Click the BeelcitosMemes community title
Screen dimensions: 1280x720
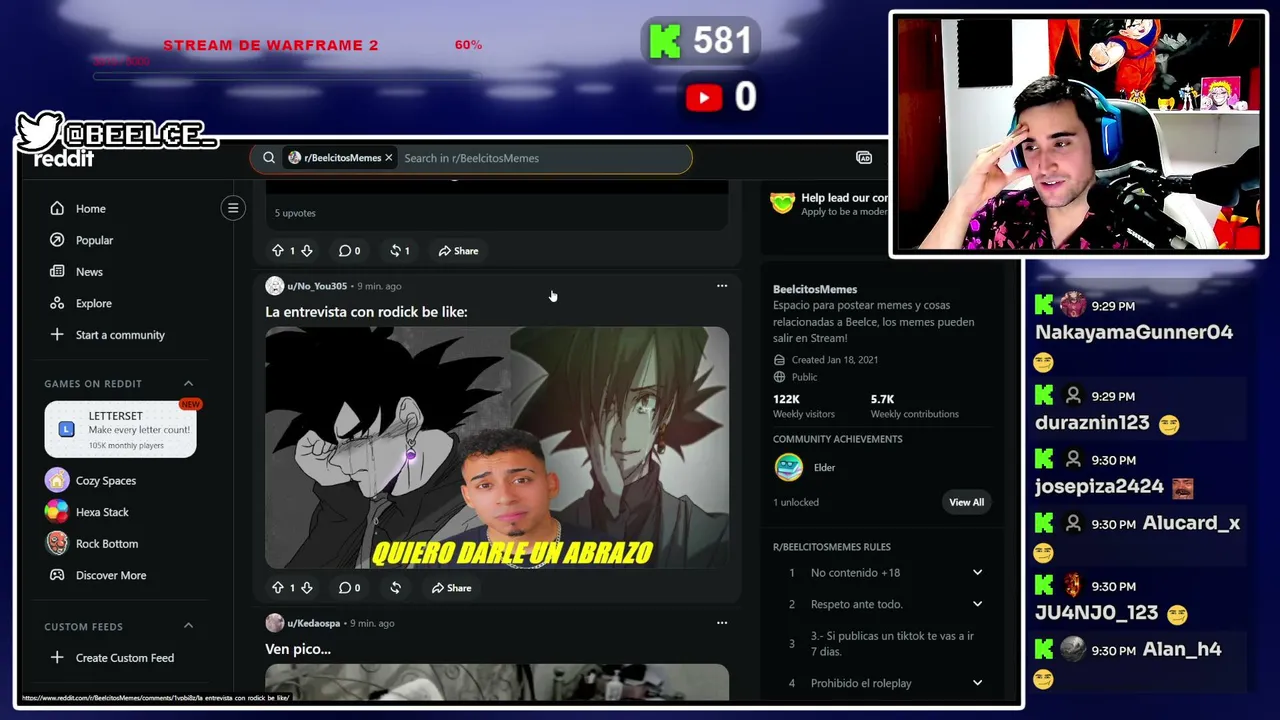click(815, 289)
